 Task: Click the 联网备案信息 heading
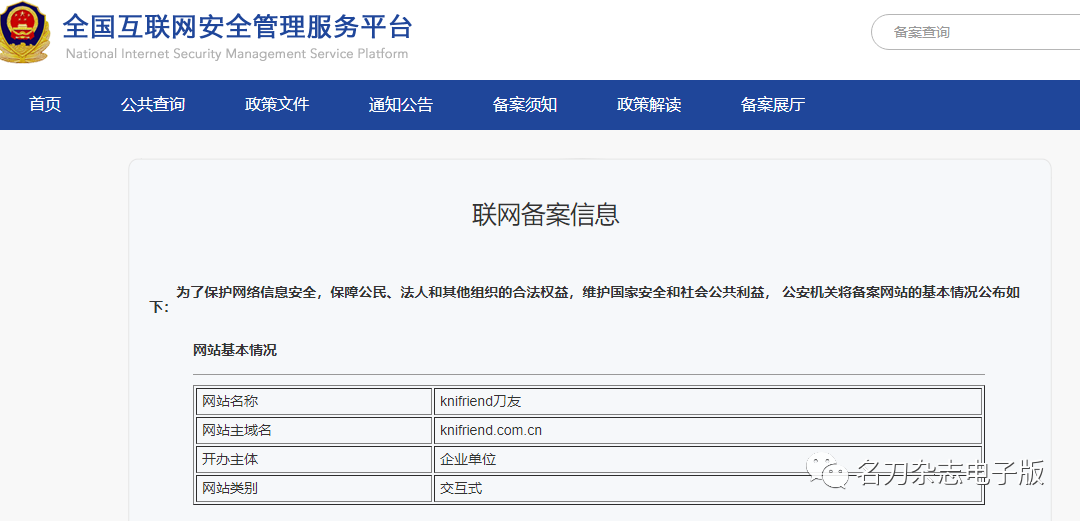pyautogui.click(x=546, y=214)
